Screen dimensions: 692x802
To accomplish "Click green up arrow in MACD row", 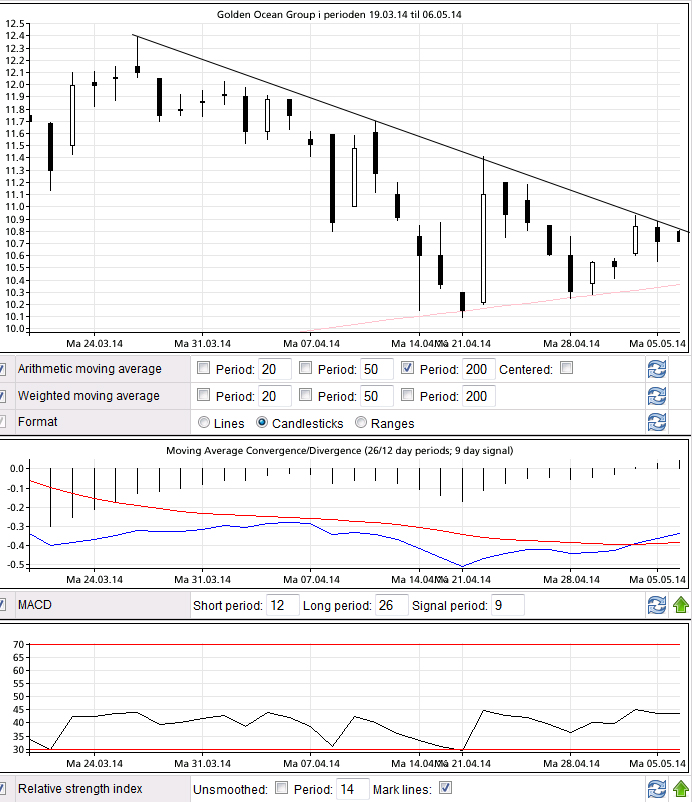I will pos(680,605).
